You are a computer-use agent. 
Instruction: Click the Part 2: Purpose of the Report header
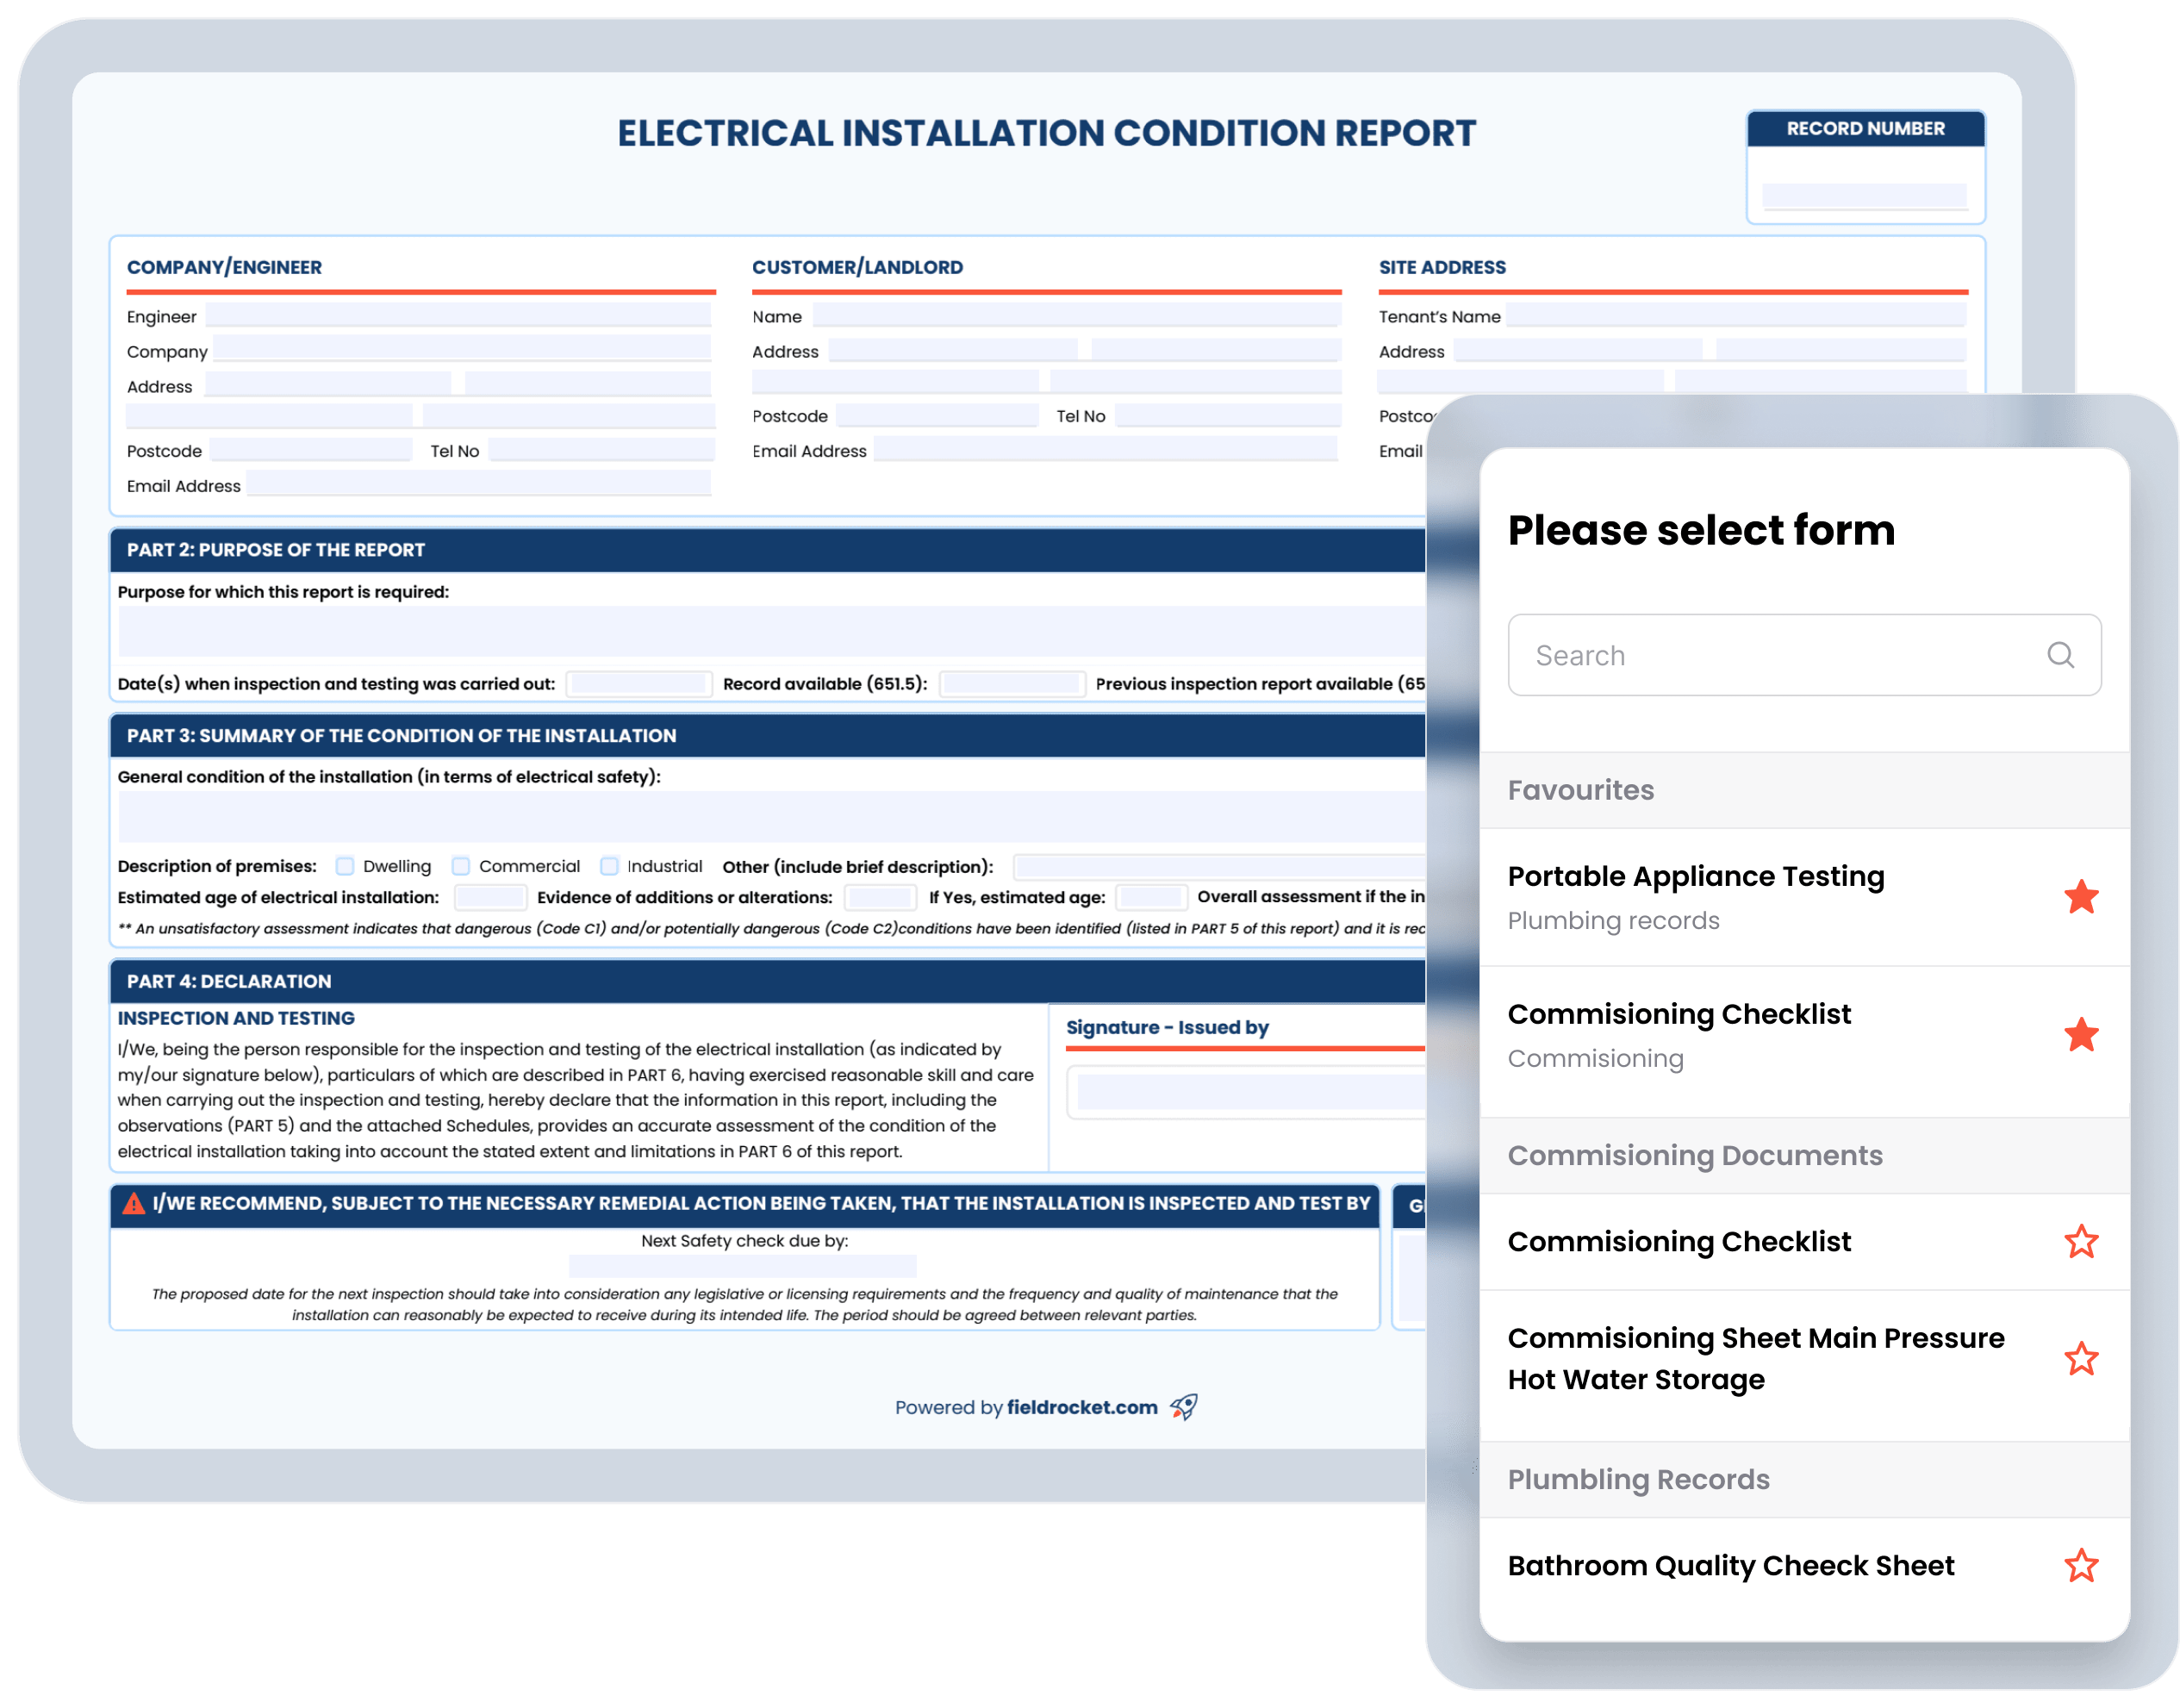[768, 550]
